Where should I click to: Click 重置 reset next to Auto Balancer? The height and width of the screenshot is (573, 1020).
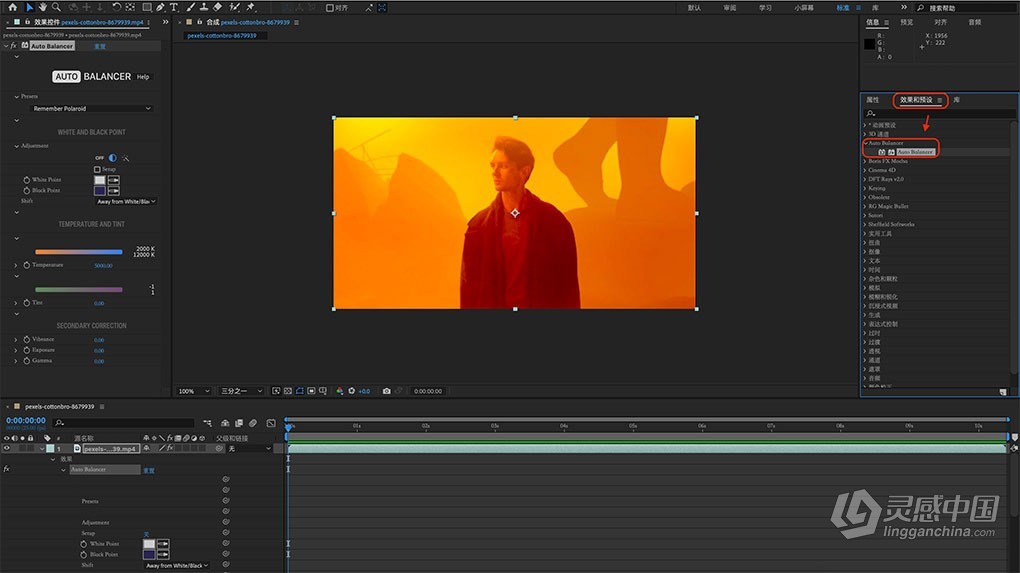point(100,46)
